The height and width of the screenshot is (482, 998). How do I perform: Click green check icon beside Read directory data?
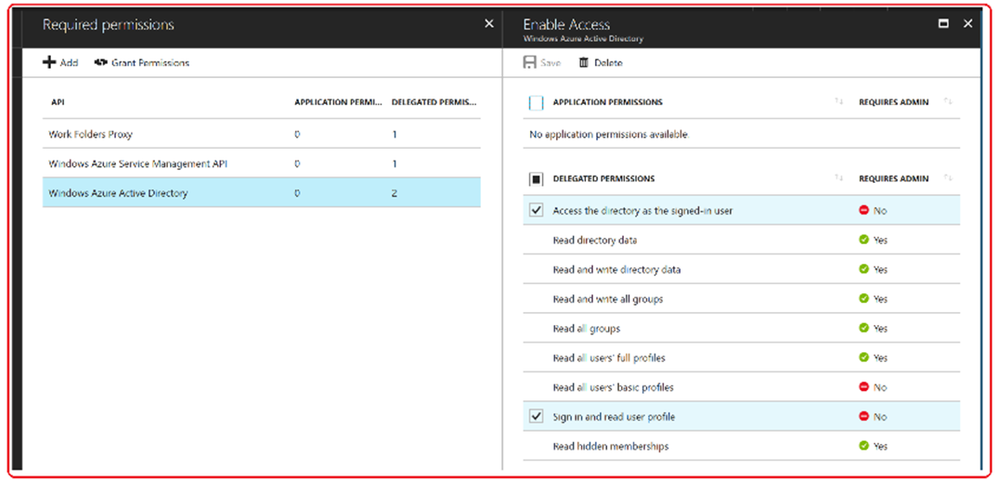[x=864, y=240]
